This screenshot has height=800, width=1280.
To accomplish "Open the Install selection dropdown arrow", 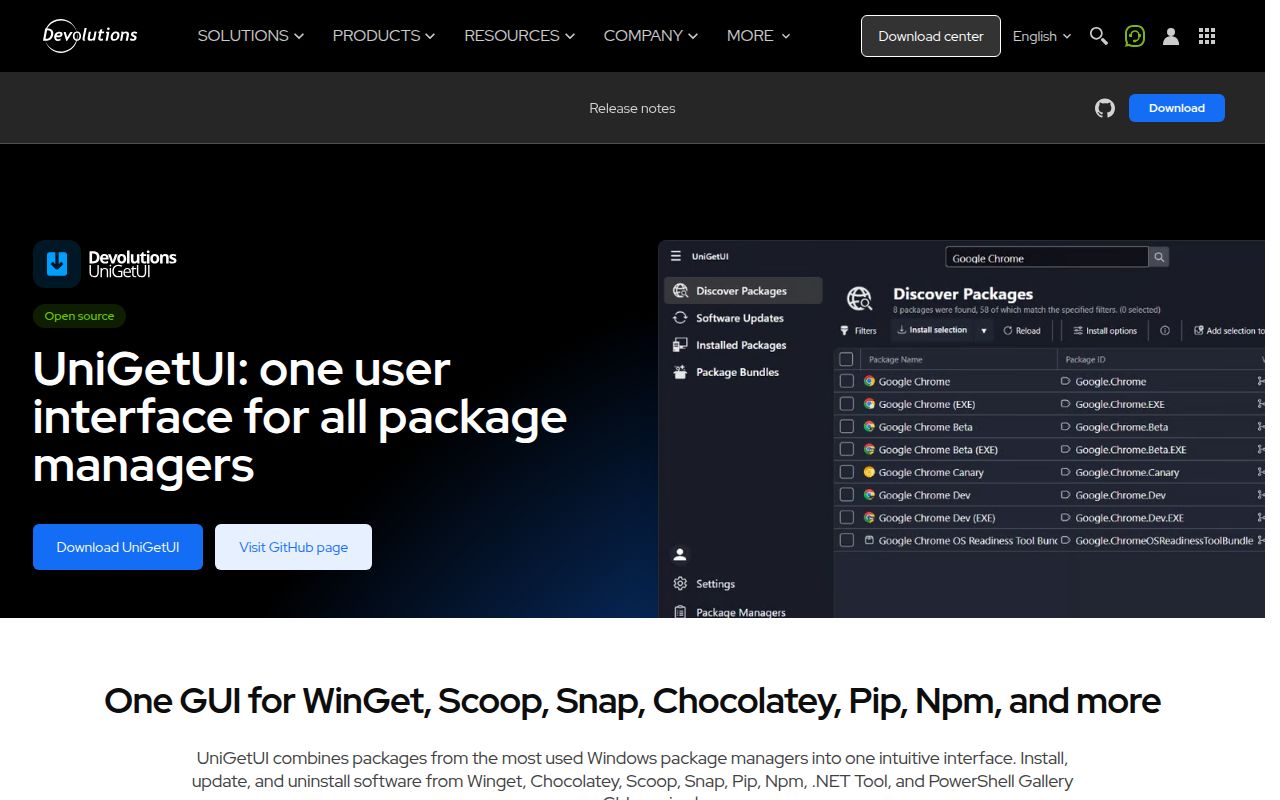I will (984, 331).
